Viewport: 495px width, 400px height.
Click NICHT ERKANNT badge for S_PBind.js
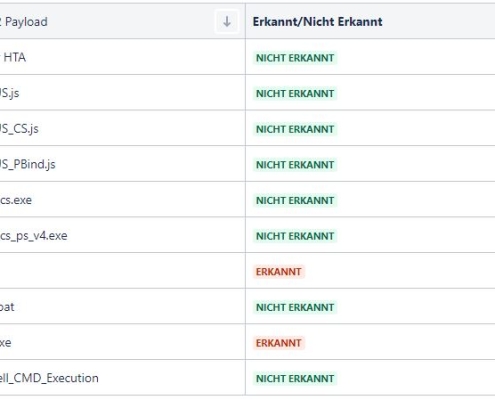295,165
